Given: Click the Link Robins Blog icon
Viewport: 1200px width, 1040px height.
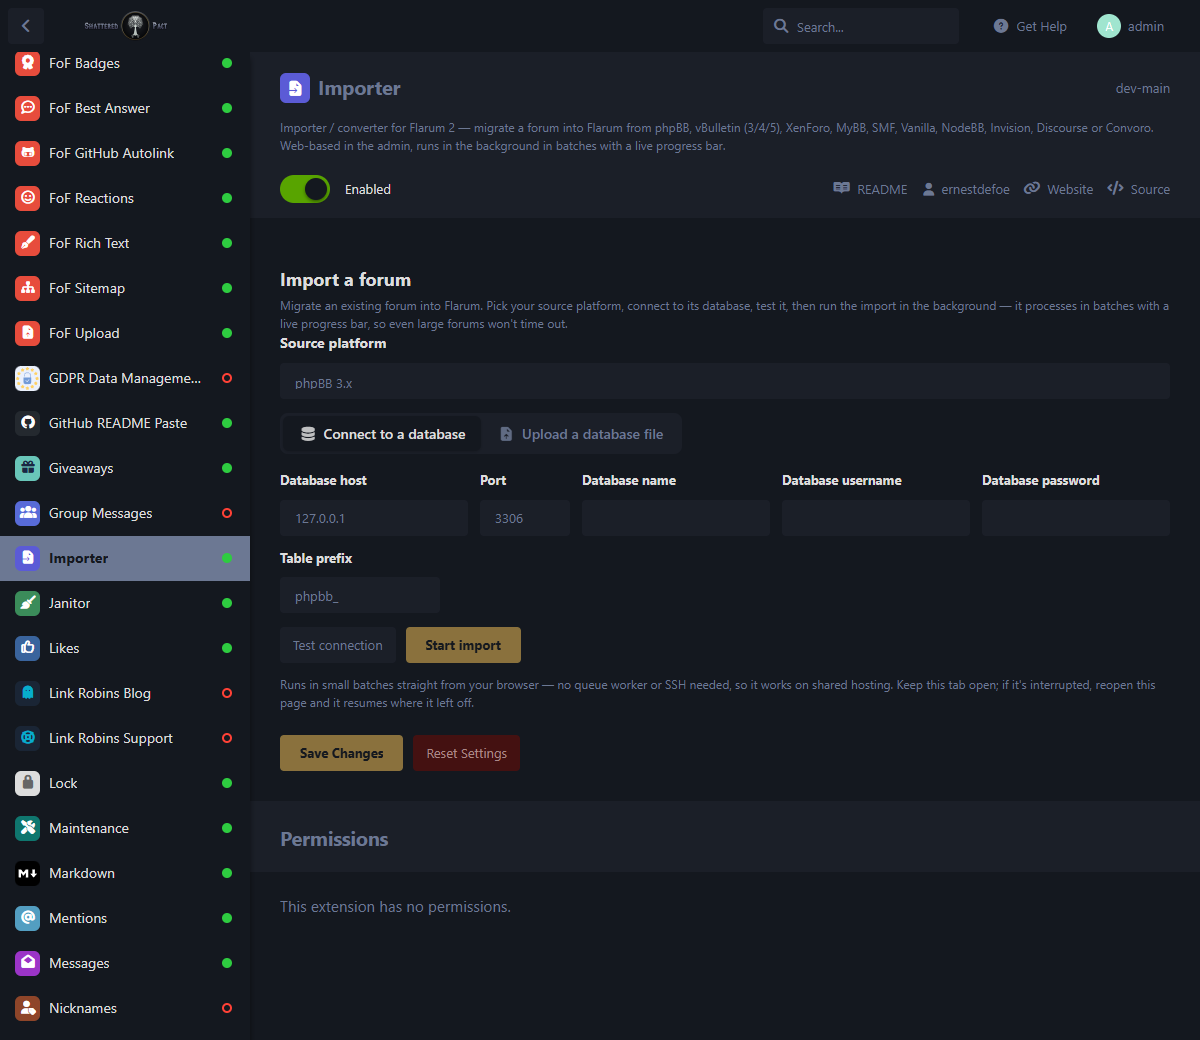Looking at the screenshot, I should pos(28,693).
